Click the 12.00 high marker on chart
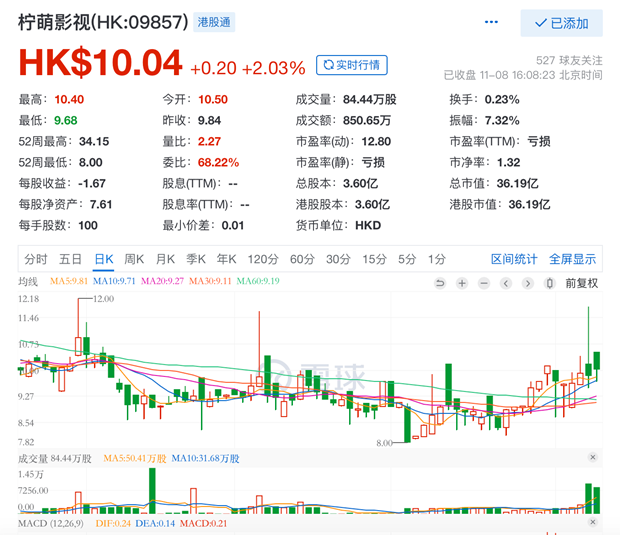The width and height of the screenshot is (620, 535). coord(103,299)
